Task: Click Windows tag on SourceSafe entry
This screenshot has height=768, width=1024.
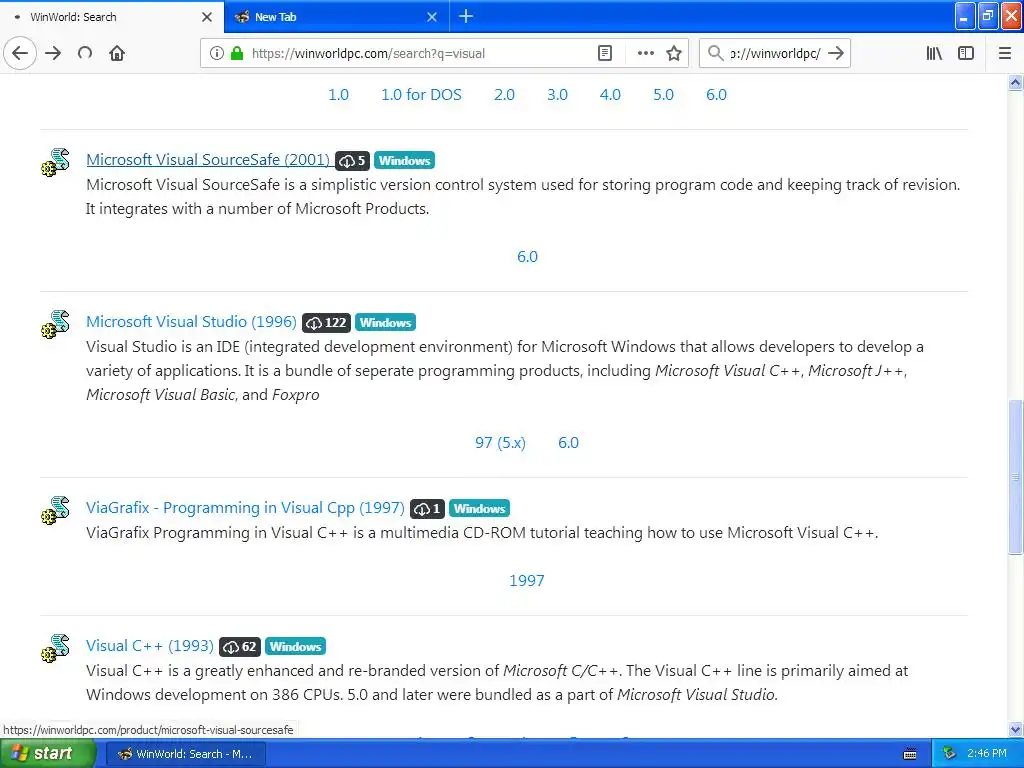Action: pyautogui.click(x=404, y=161)
